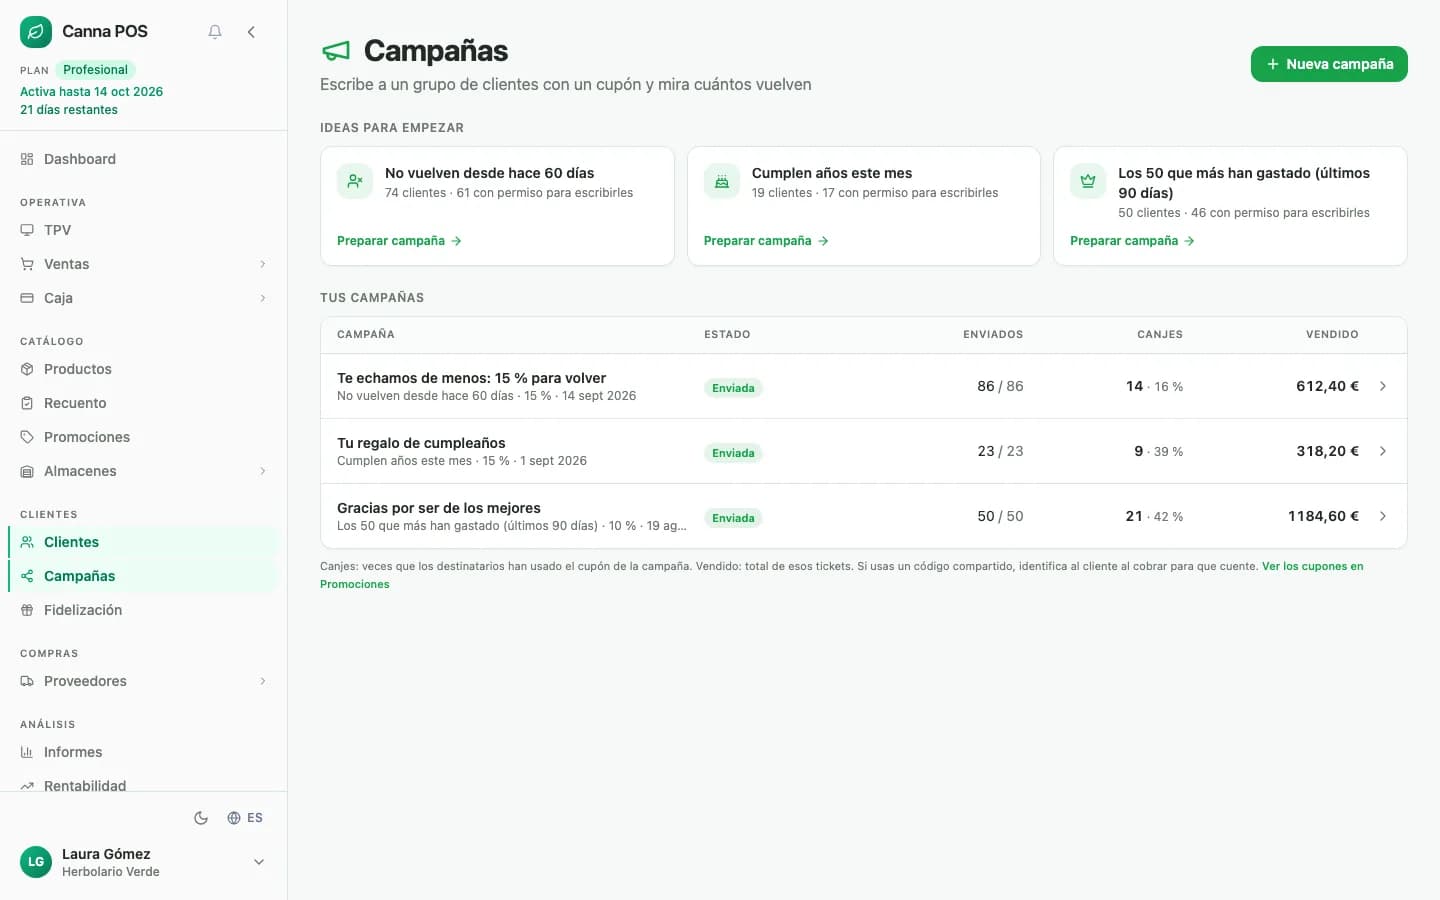Viewport: 1440px width, 900px height.
Task: Click the Canna POS leaf logo
Action: pyautogui.click(x=36, y=32)
